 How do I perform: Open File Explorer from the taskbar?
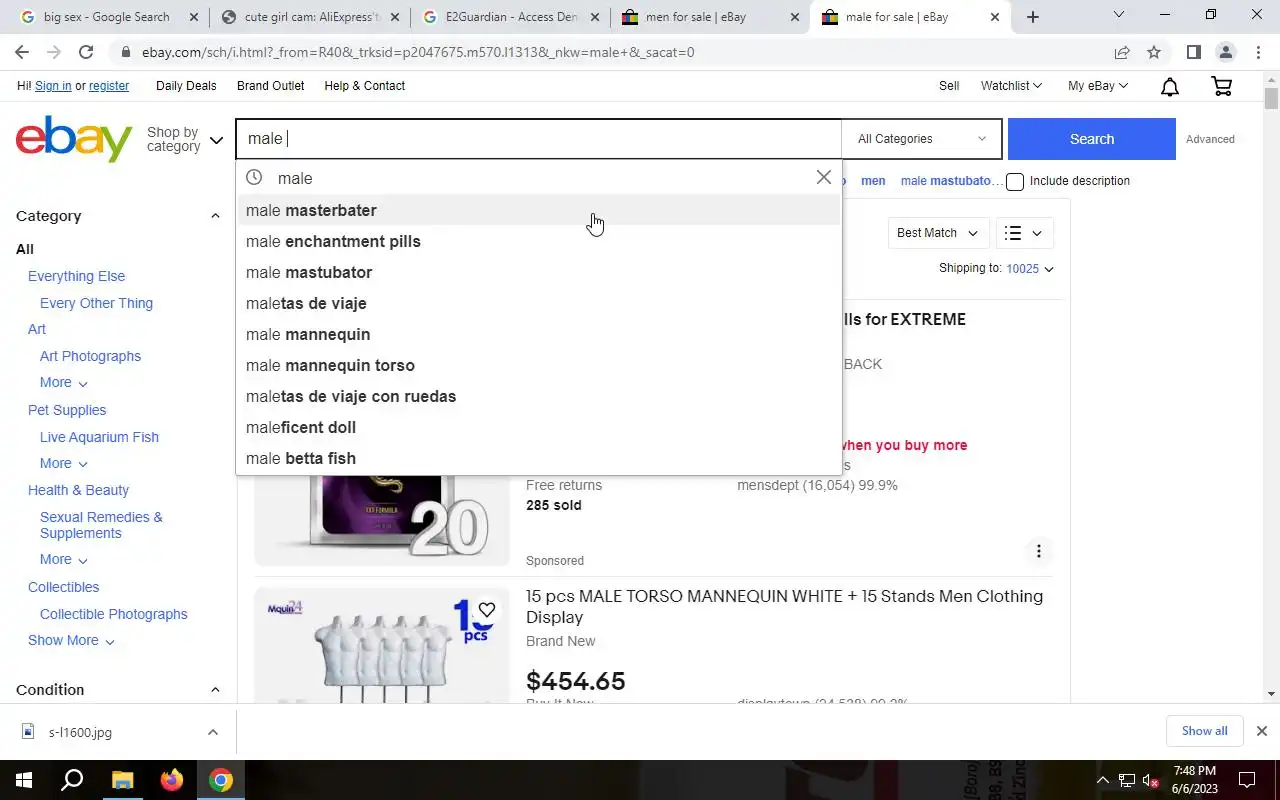click(x=122, y=780)
